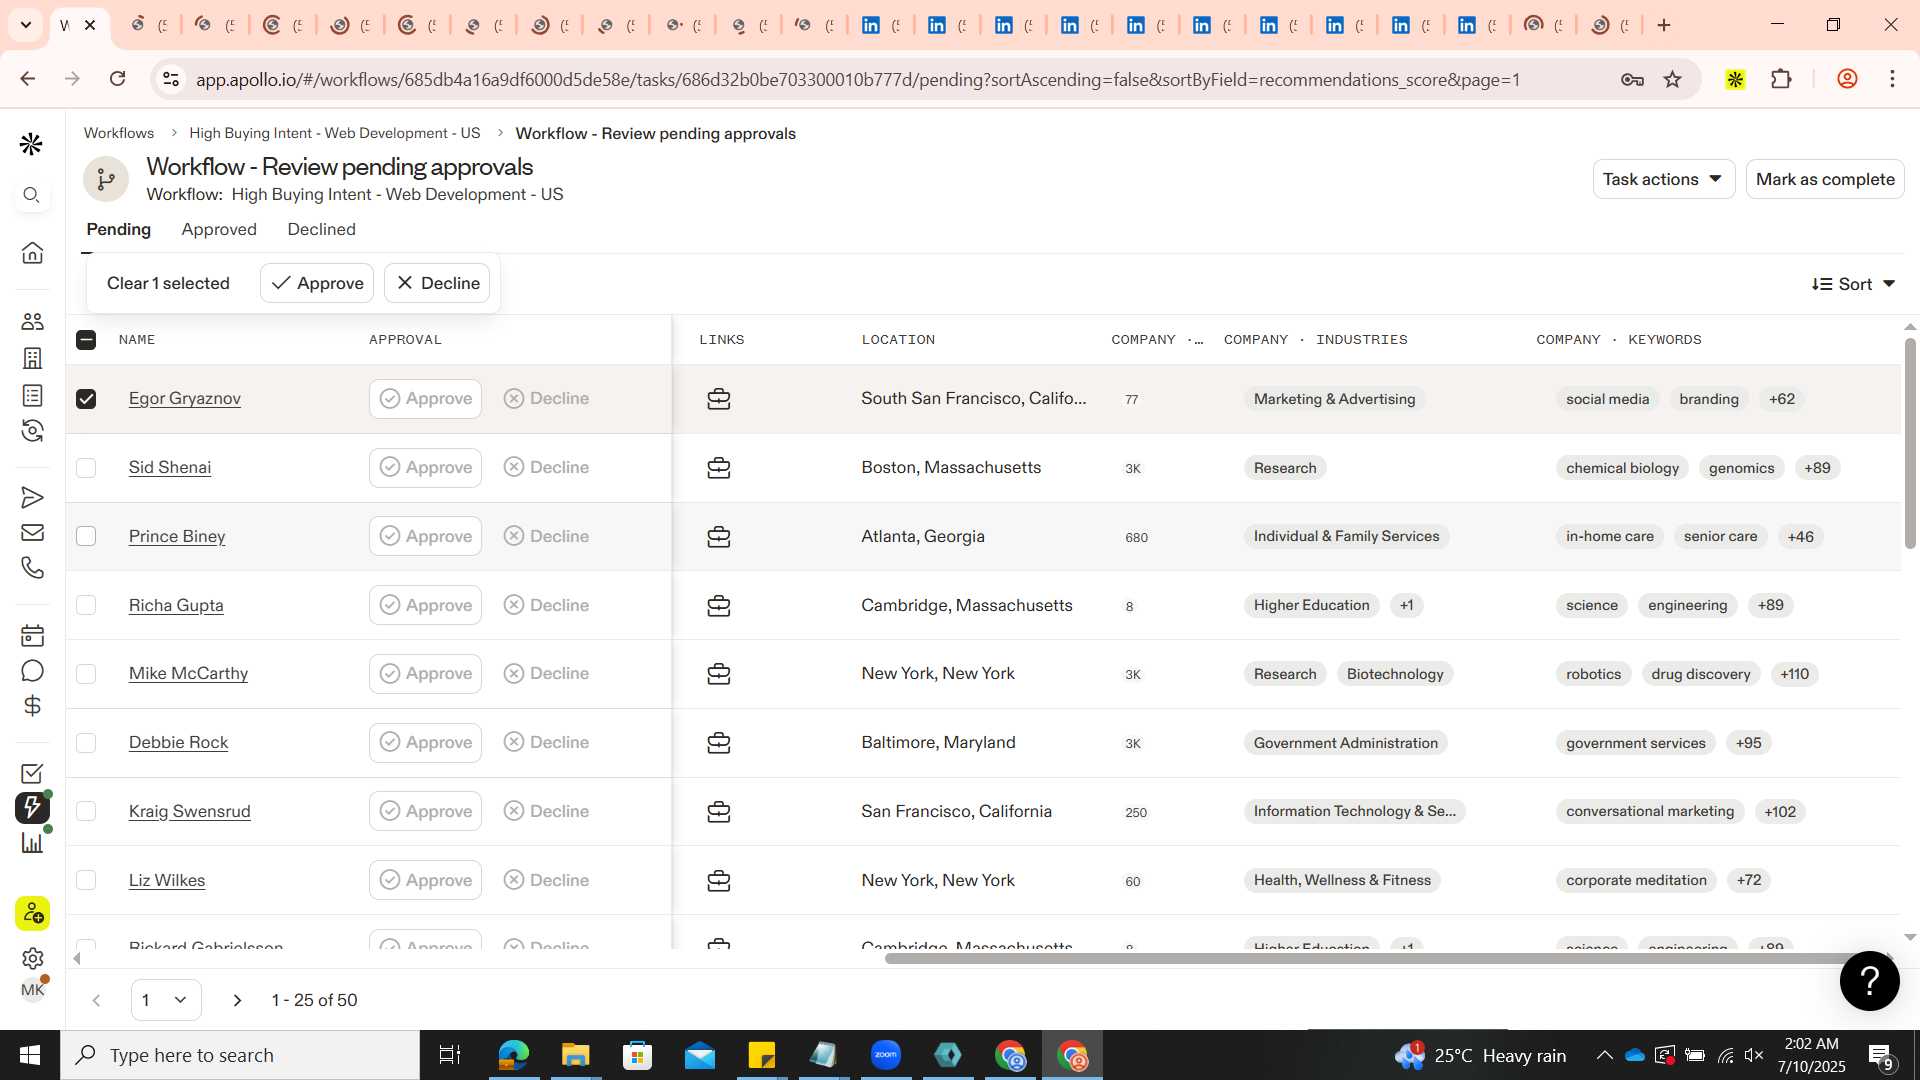Open the Sort dropdown
Image resolution: width=1920 pixels, height=1080 pixels.
(1853, 284)
